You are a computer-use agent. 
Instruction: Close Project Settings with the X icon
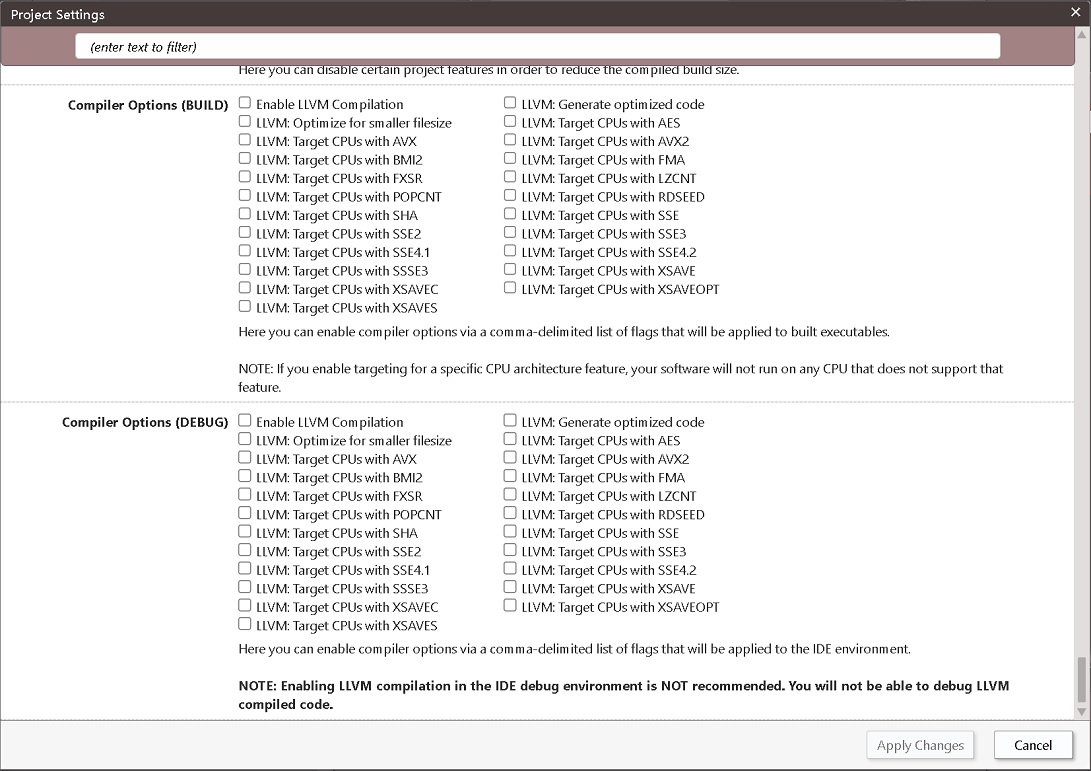pyautogui.click(x=1076, y=12)
